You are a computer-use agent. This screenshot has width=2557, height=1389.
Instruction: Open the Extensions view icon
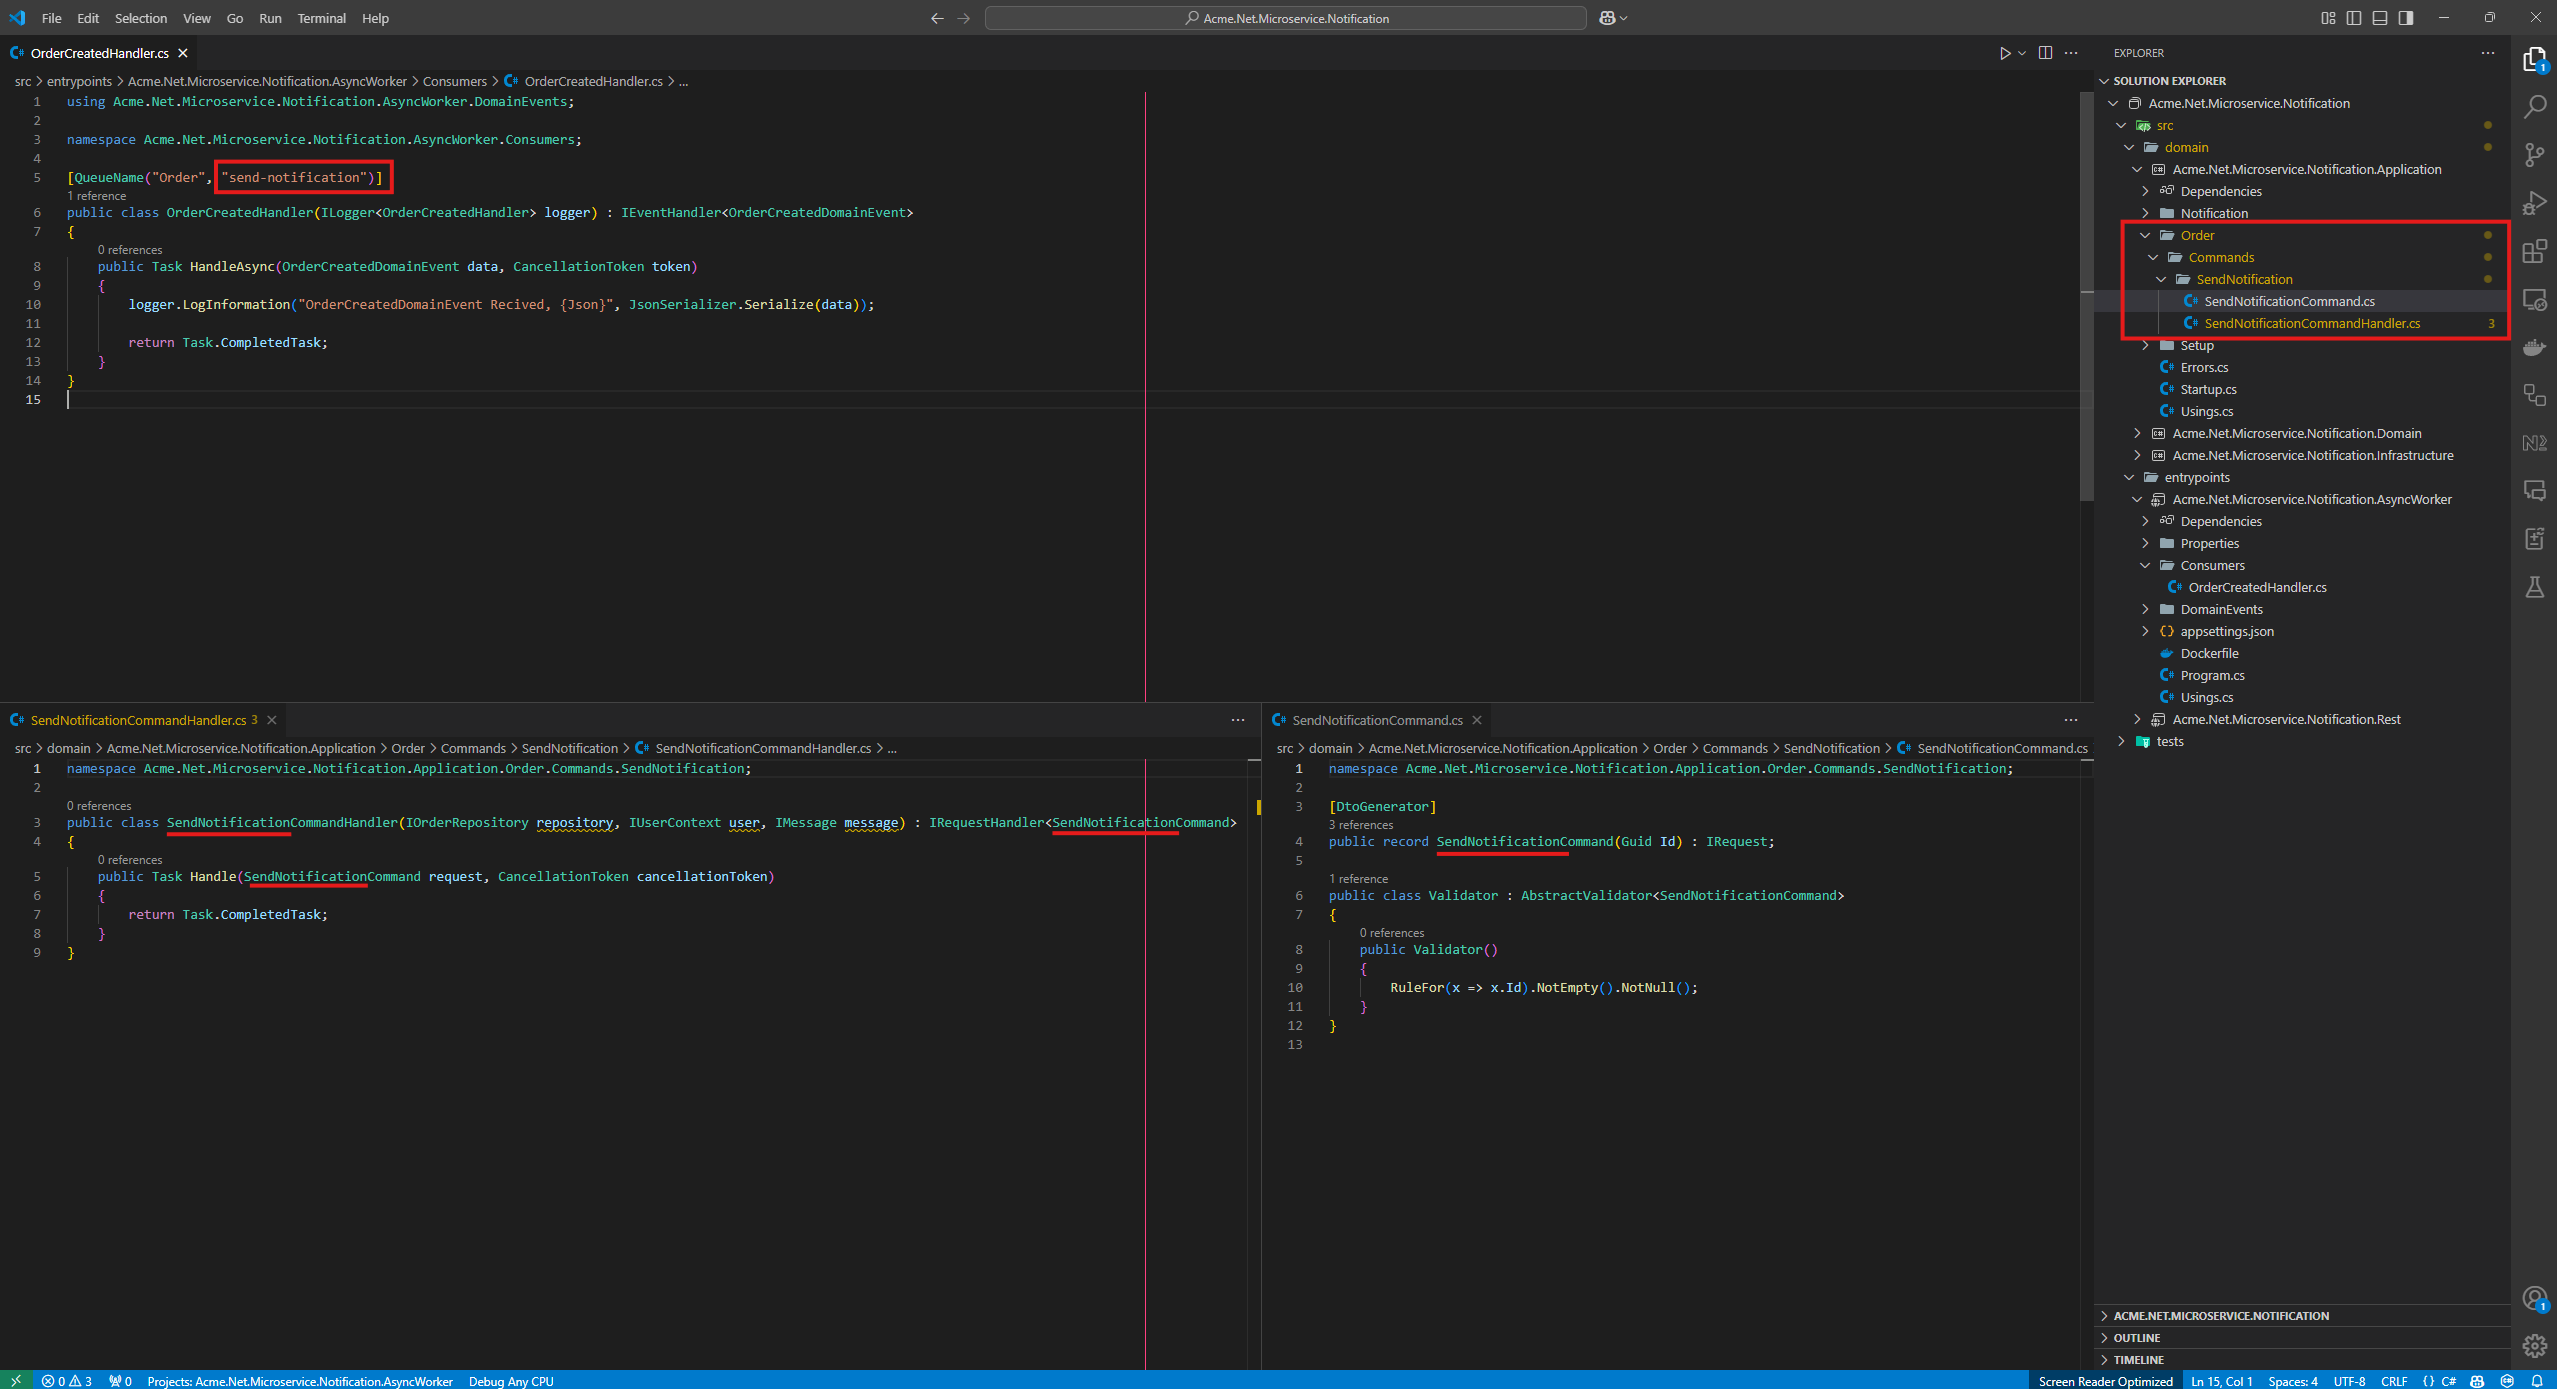click(x=2534, y=251)
